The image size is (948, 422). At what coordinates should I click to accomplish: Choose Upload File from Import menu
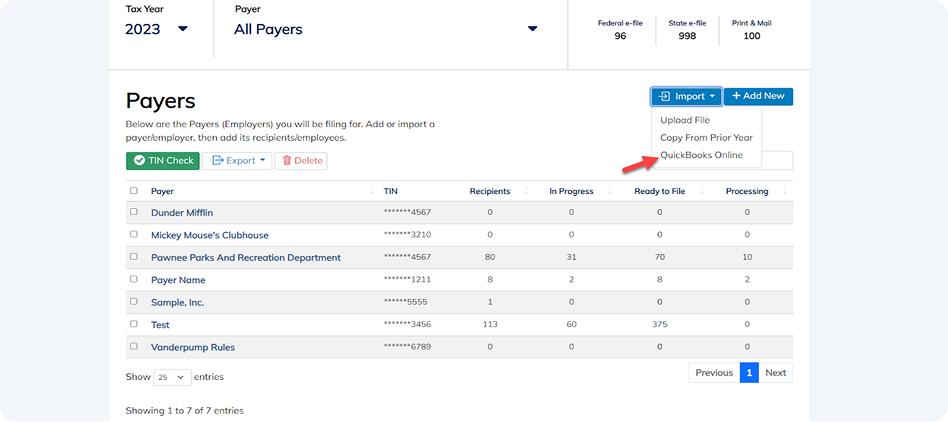pos(685,120)
